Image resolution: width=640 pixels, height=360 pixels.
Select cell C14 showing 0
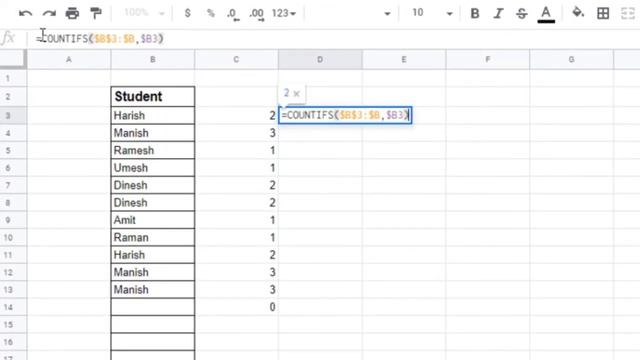[236, 307]
